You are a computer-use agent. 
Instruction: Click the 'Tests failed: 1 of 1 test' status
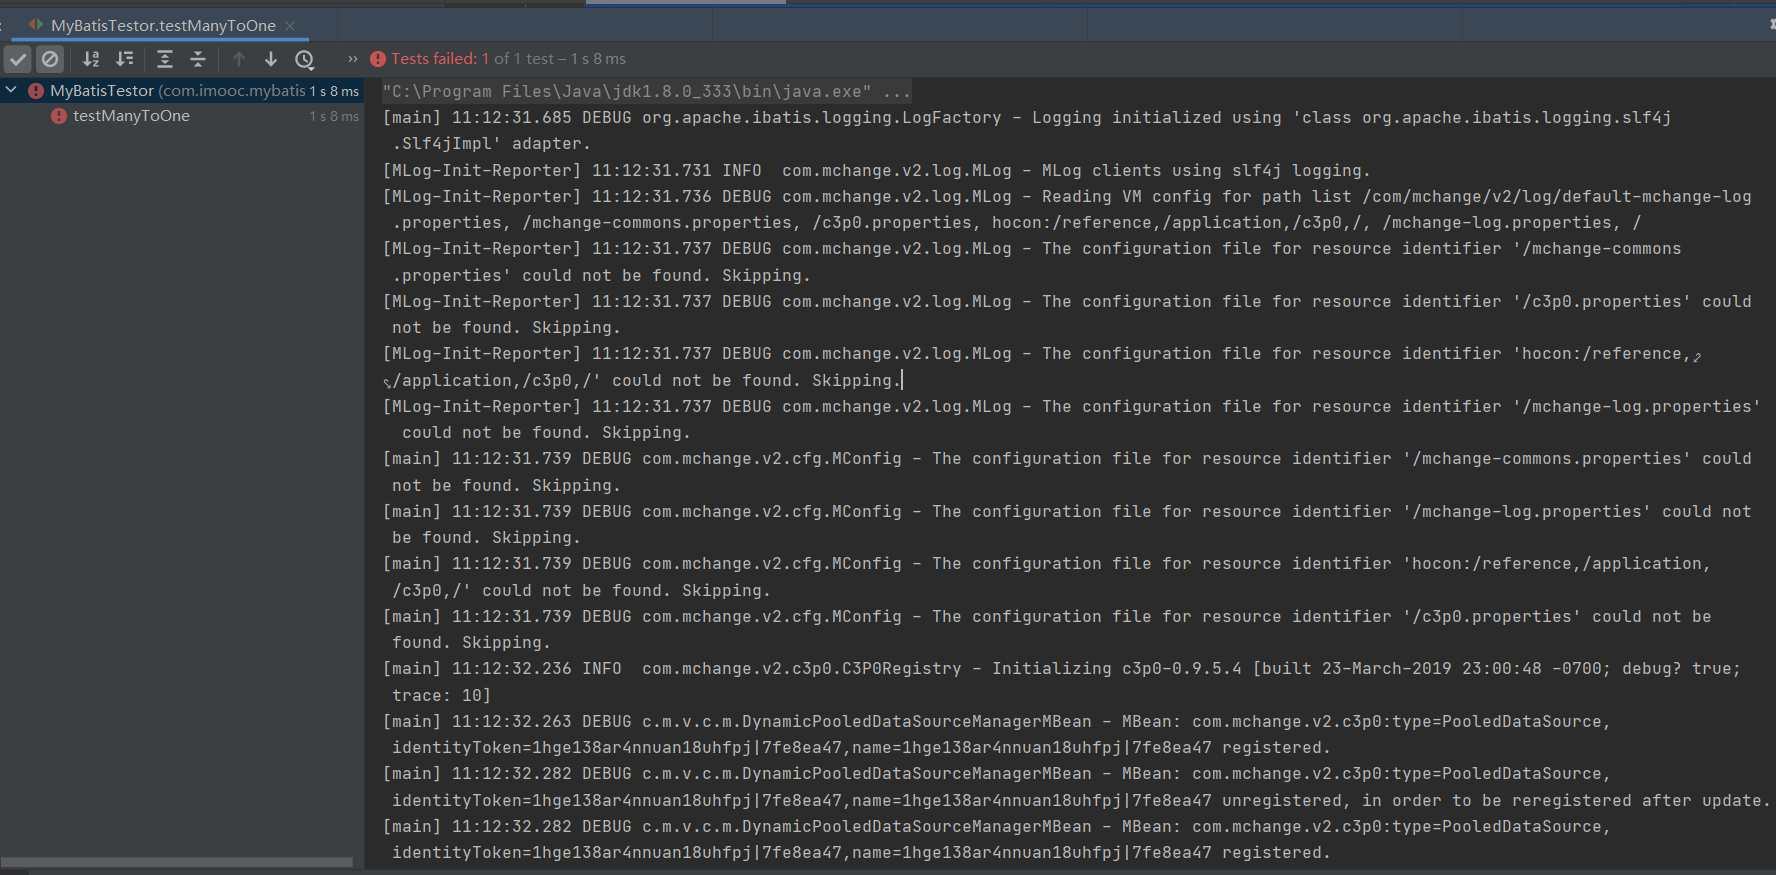[508, 59]
